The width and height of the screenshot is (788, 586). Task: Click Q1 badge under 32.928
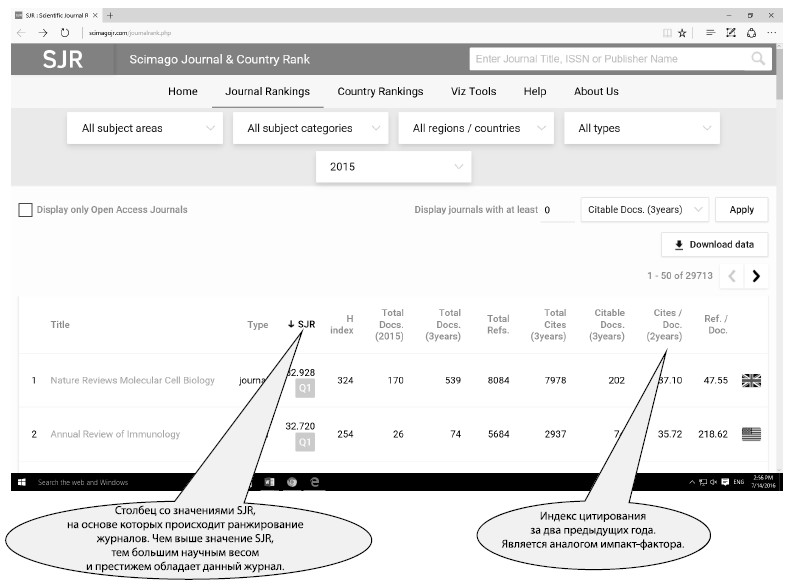tap(305, 388)
